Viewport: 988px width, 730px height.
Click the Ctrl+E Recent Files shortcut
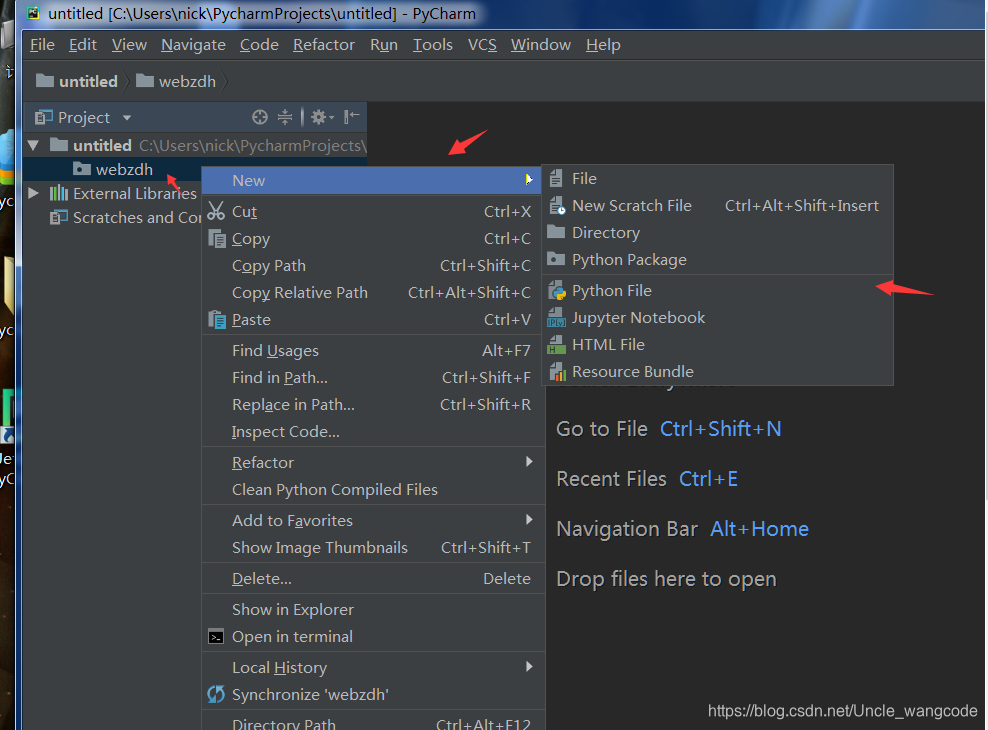click(x=708, y=479)
